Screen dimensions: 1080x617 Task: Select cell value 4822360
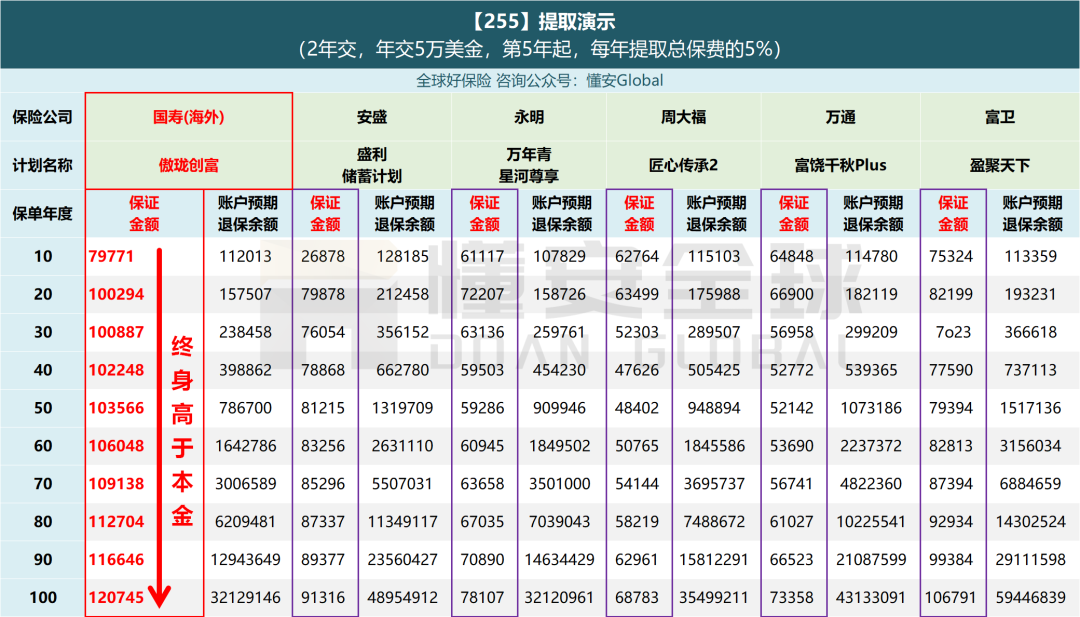[871, 484]
